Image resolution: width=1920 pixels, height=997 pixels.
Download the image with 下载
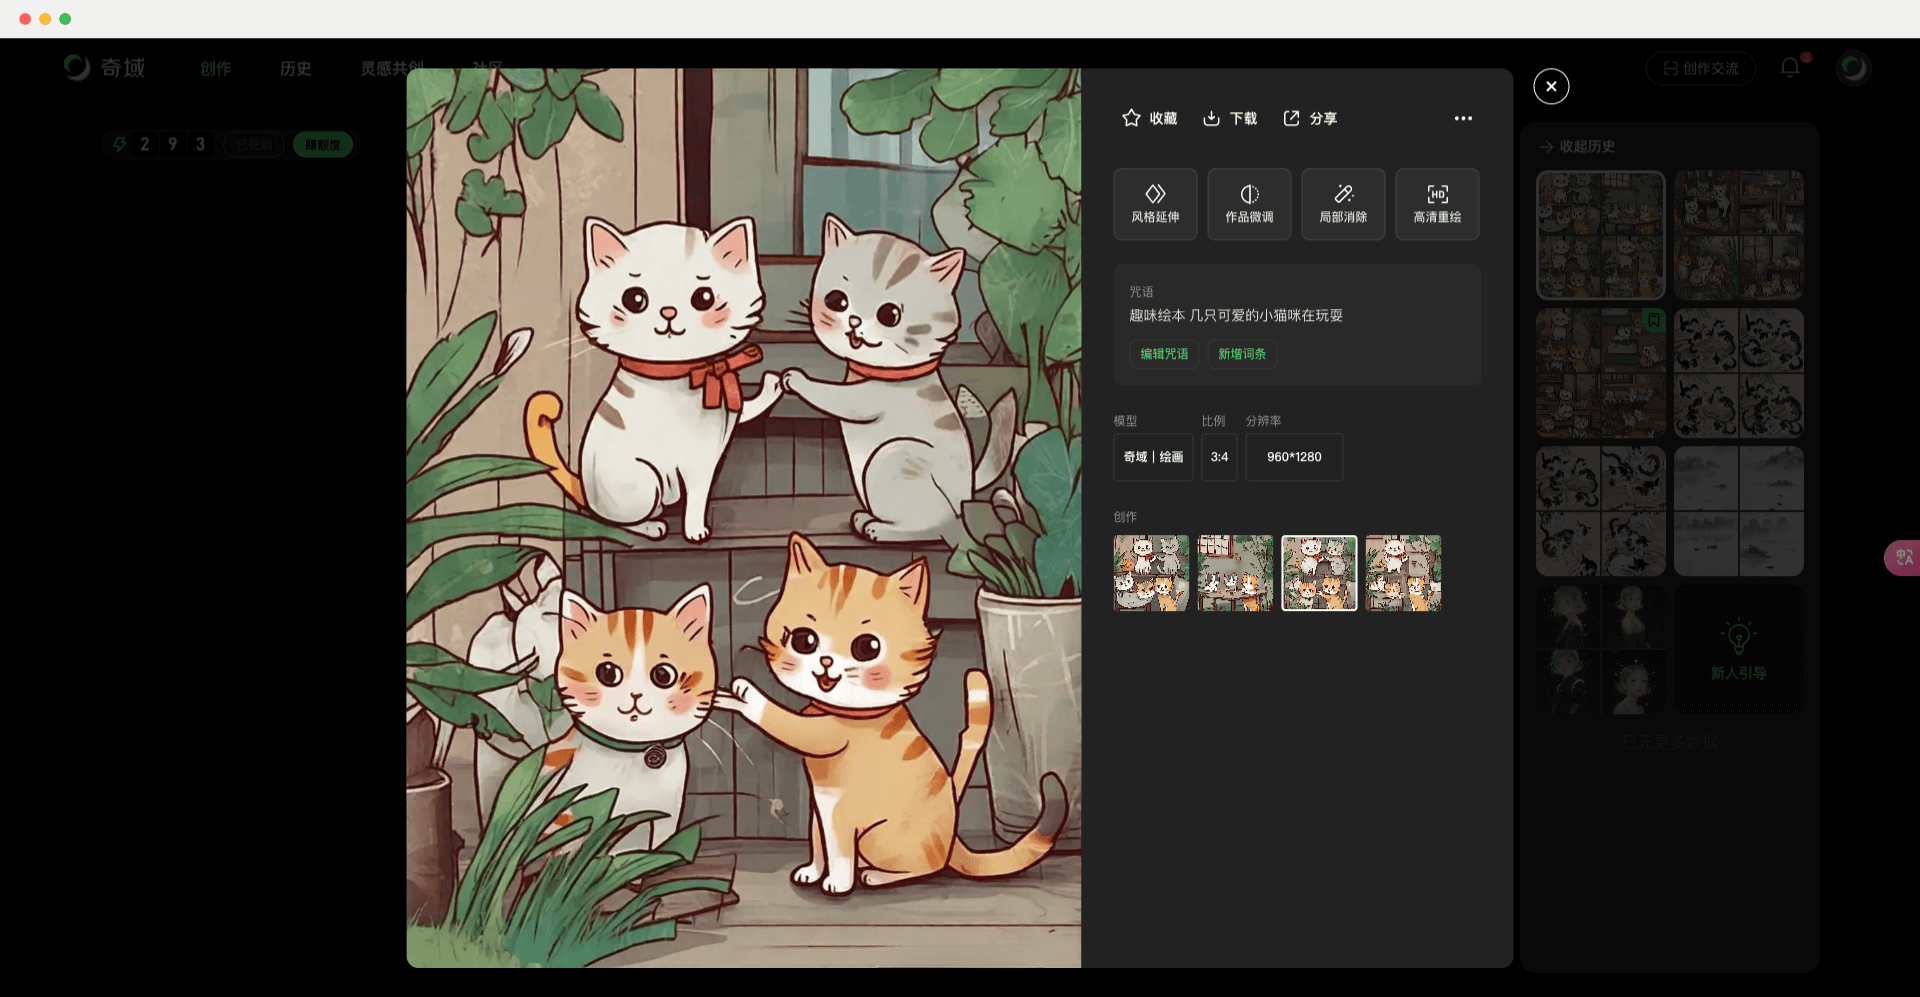click(x=1229, y=118)
